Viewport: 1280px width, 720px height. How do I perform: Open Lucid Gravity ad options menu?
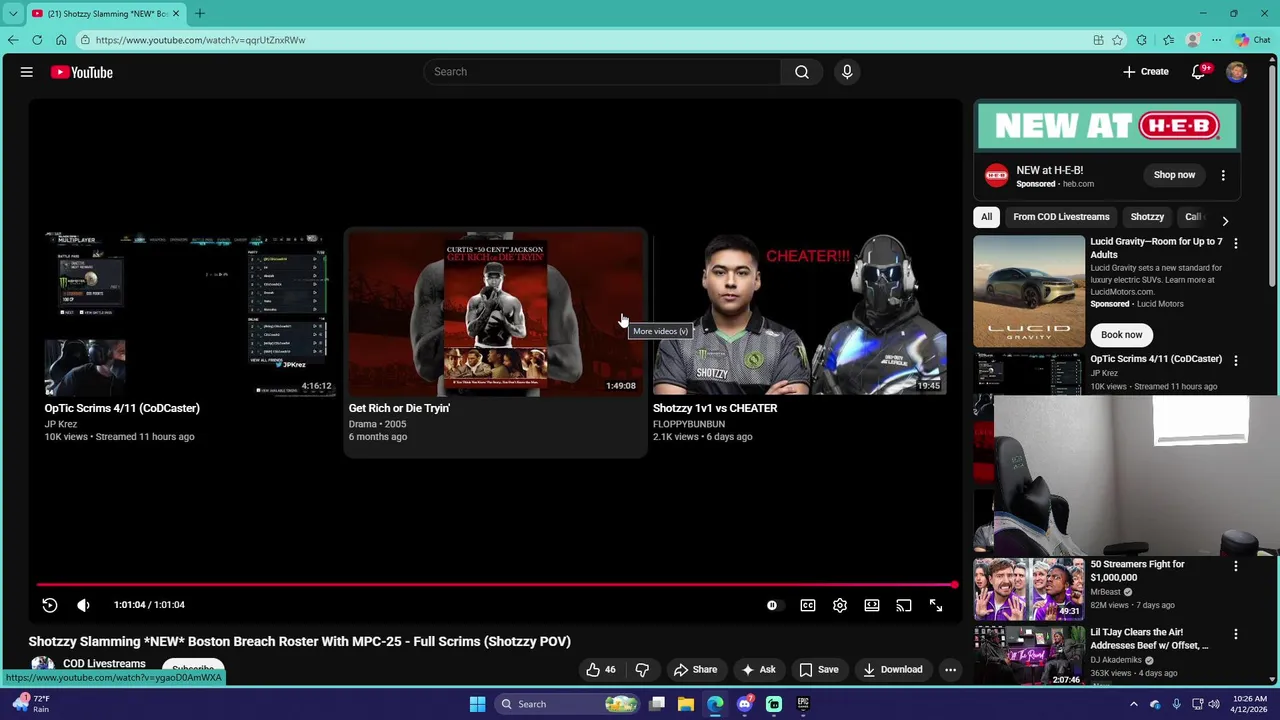tap(1236, 243)
